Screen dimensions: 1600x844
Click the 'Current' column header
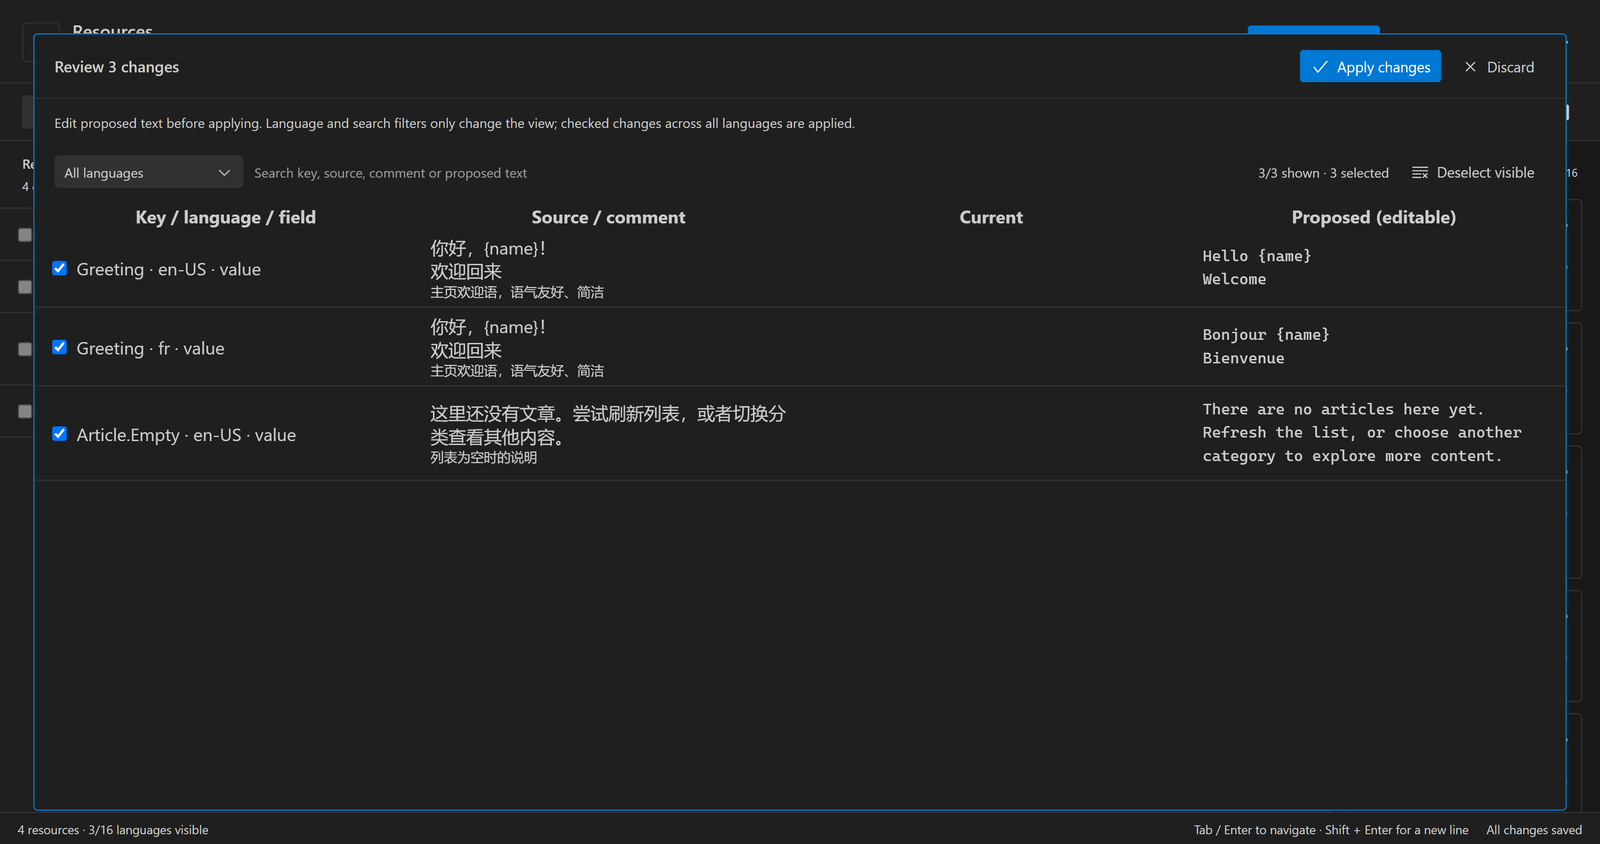[x=991, y=217]
